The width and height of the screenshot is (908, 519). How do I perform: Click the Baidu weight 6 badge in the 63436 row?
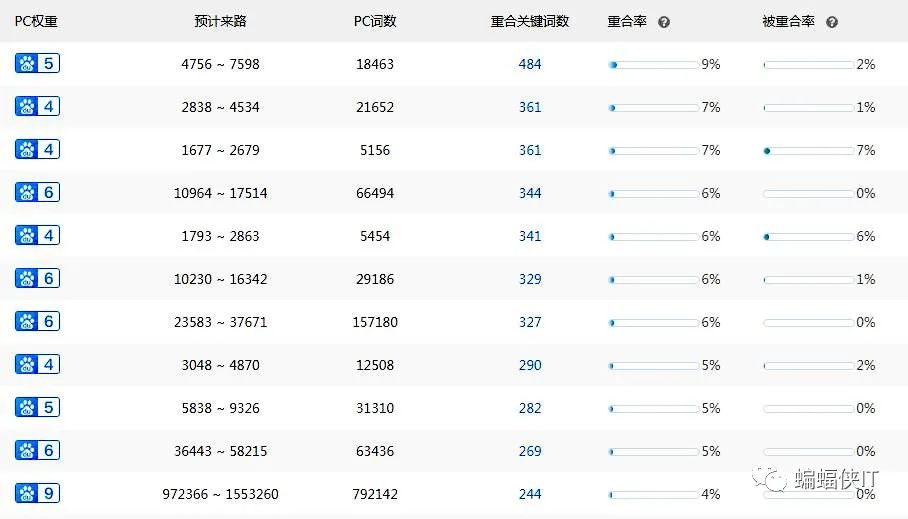(x=37, y=450)
